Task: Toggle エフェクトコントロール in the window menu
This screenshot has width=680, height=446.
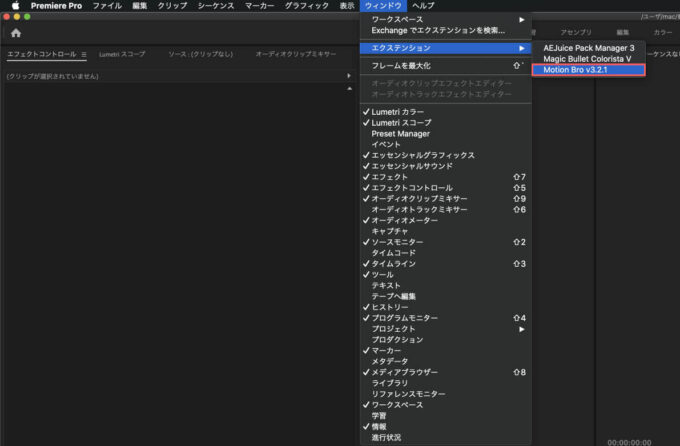Action: point(445,188)
